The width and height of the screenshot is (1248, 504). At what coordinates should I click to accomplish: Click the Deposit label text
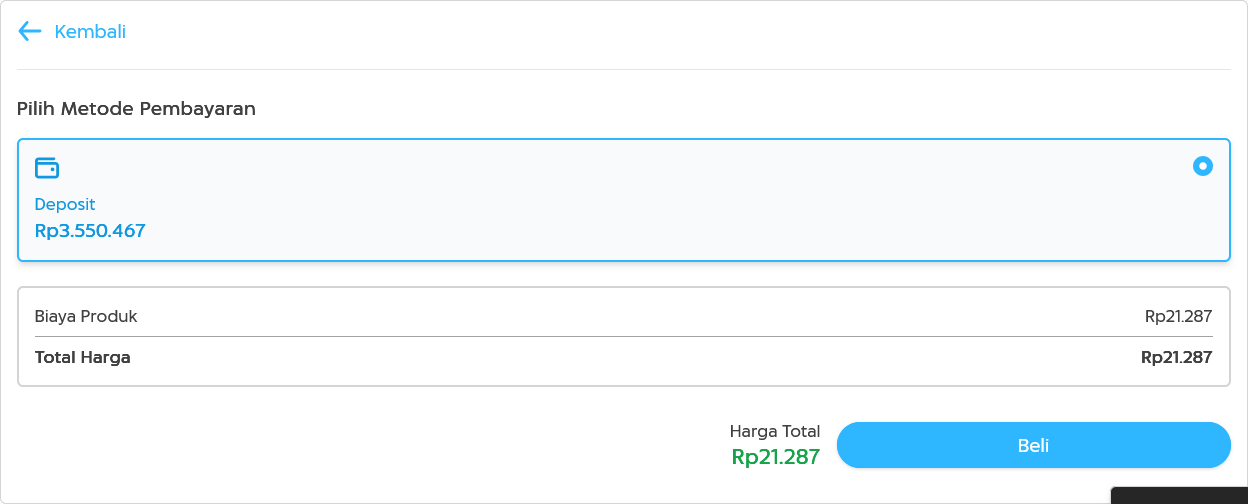point(65,204)
